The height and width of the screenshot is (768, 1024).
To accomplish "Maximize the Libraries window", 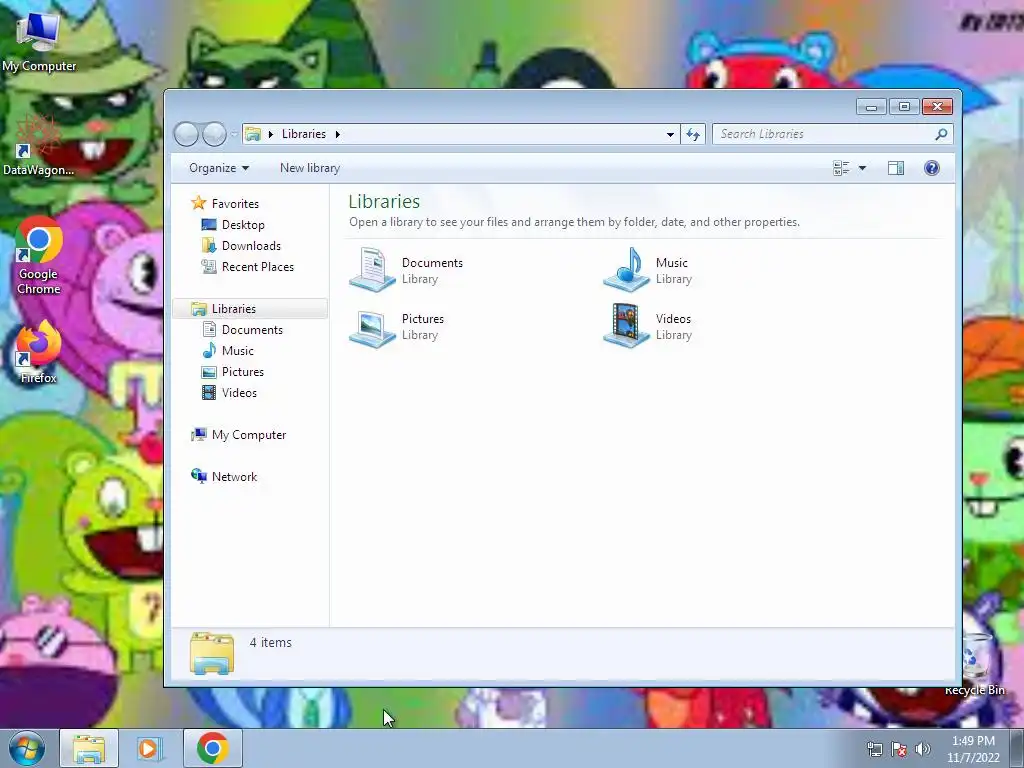I will (904, 106).
